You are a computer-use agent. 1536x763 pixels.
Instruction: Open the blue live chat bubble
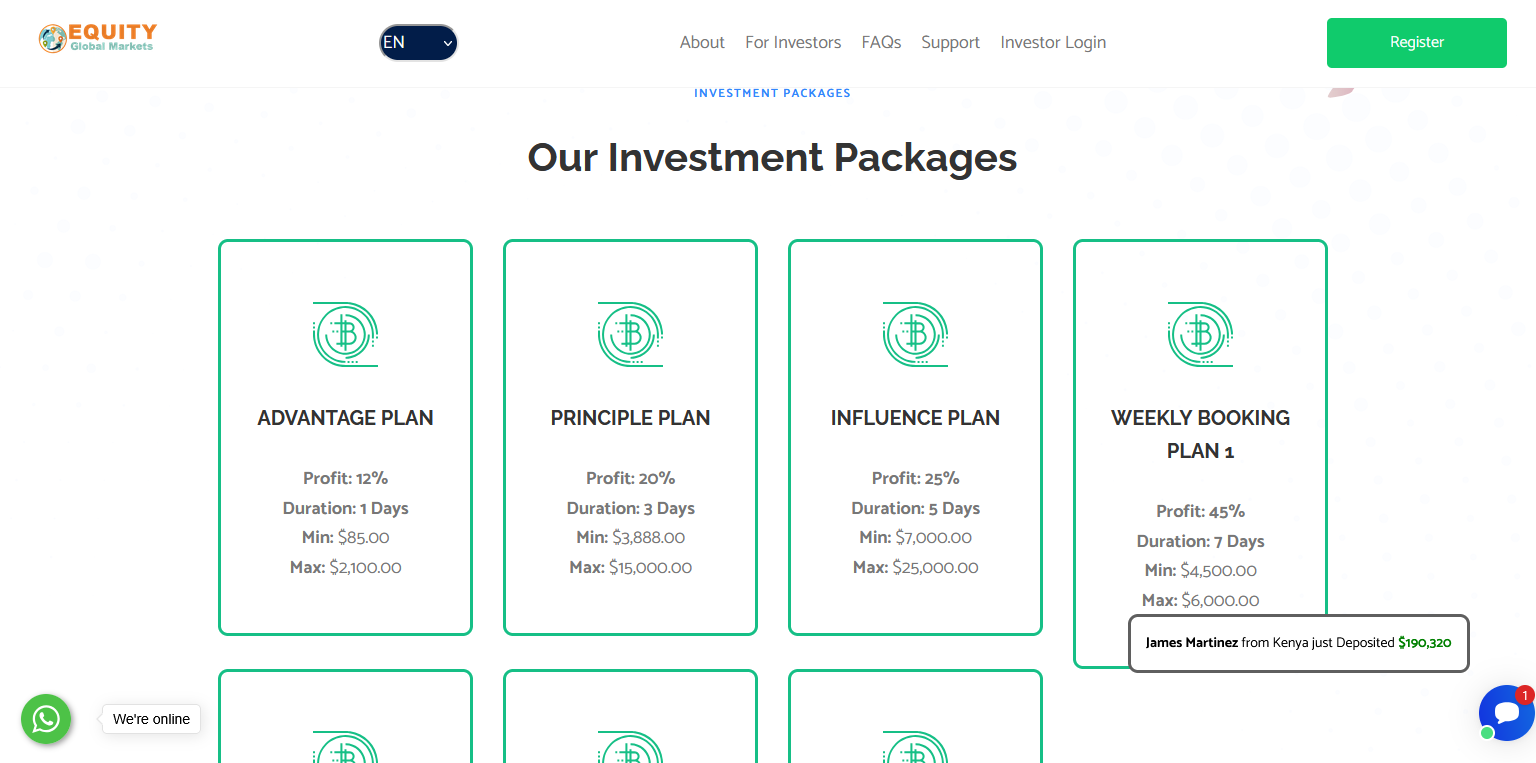pos(1506,713)
